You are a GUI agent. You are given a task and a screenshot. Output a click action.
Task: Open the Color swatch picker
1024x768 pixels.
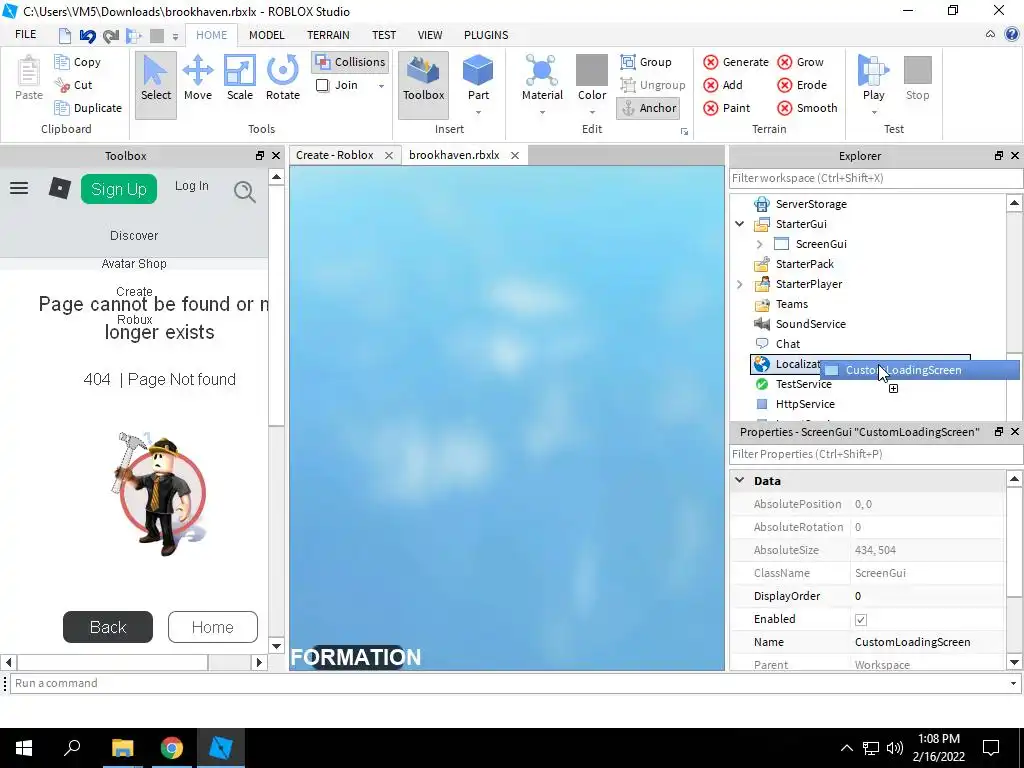(x=592, y=71)
